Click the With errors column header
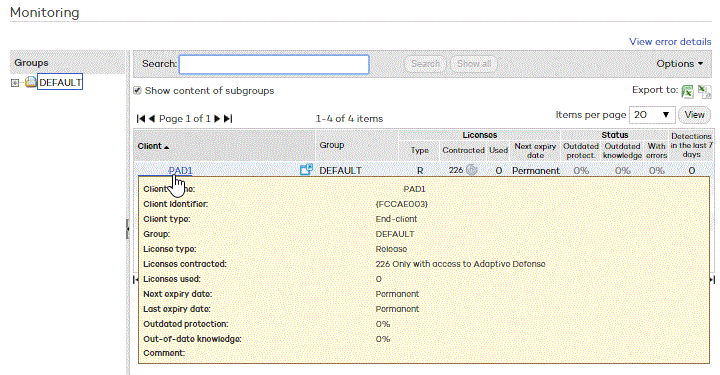The width and height of the screenshot is (720, 375). pyautogui.click(x=657, y=151)
